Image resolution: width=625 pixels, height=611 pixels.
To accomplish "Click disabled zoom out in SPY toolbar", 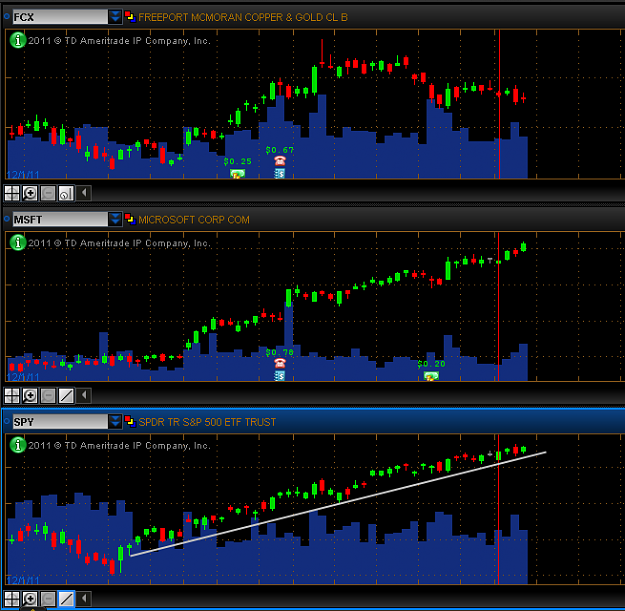I will 48,598.
